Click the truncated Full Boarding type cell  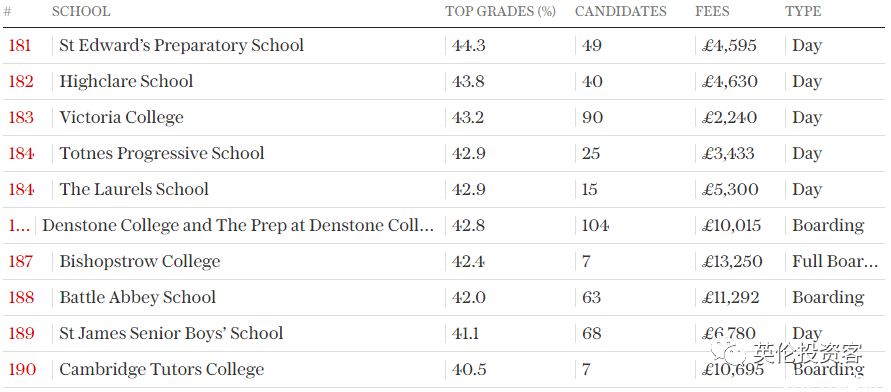click(835, 261)
